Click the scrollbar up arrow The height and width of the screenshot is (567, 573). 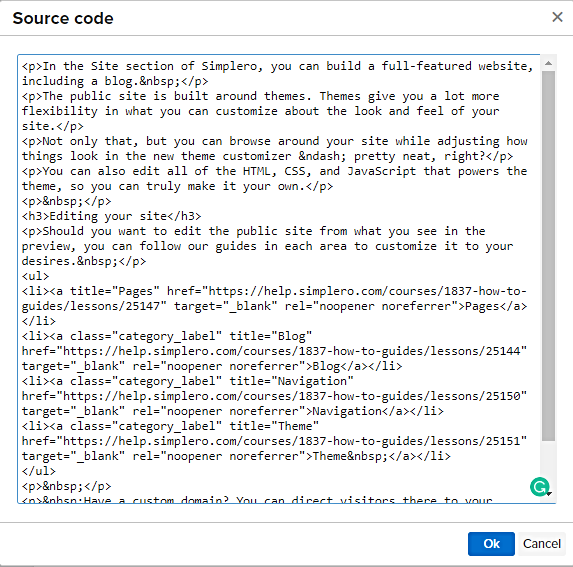pyautogui.click(x=548, y=64)
